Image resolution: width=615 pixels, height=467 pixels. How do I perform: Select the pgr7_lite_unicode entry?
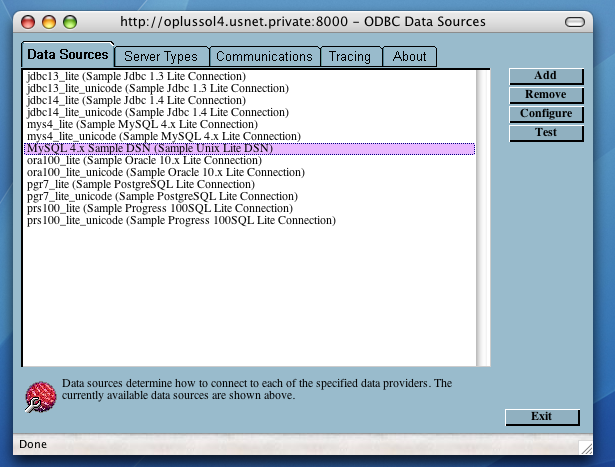pos(249,196)
